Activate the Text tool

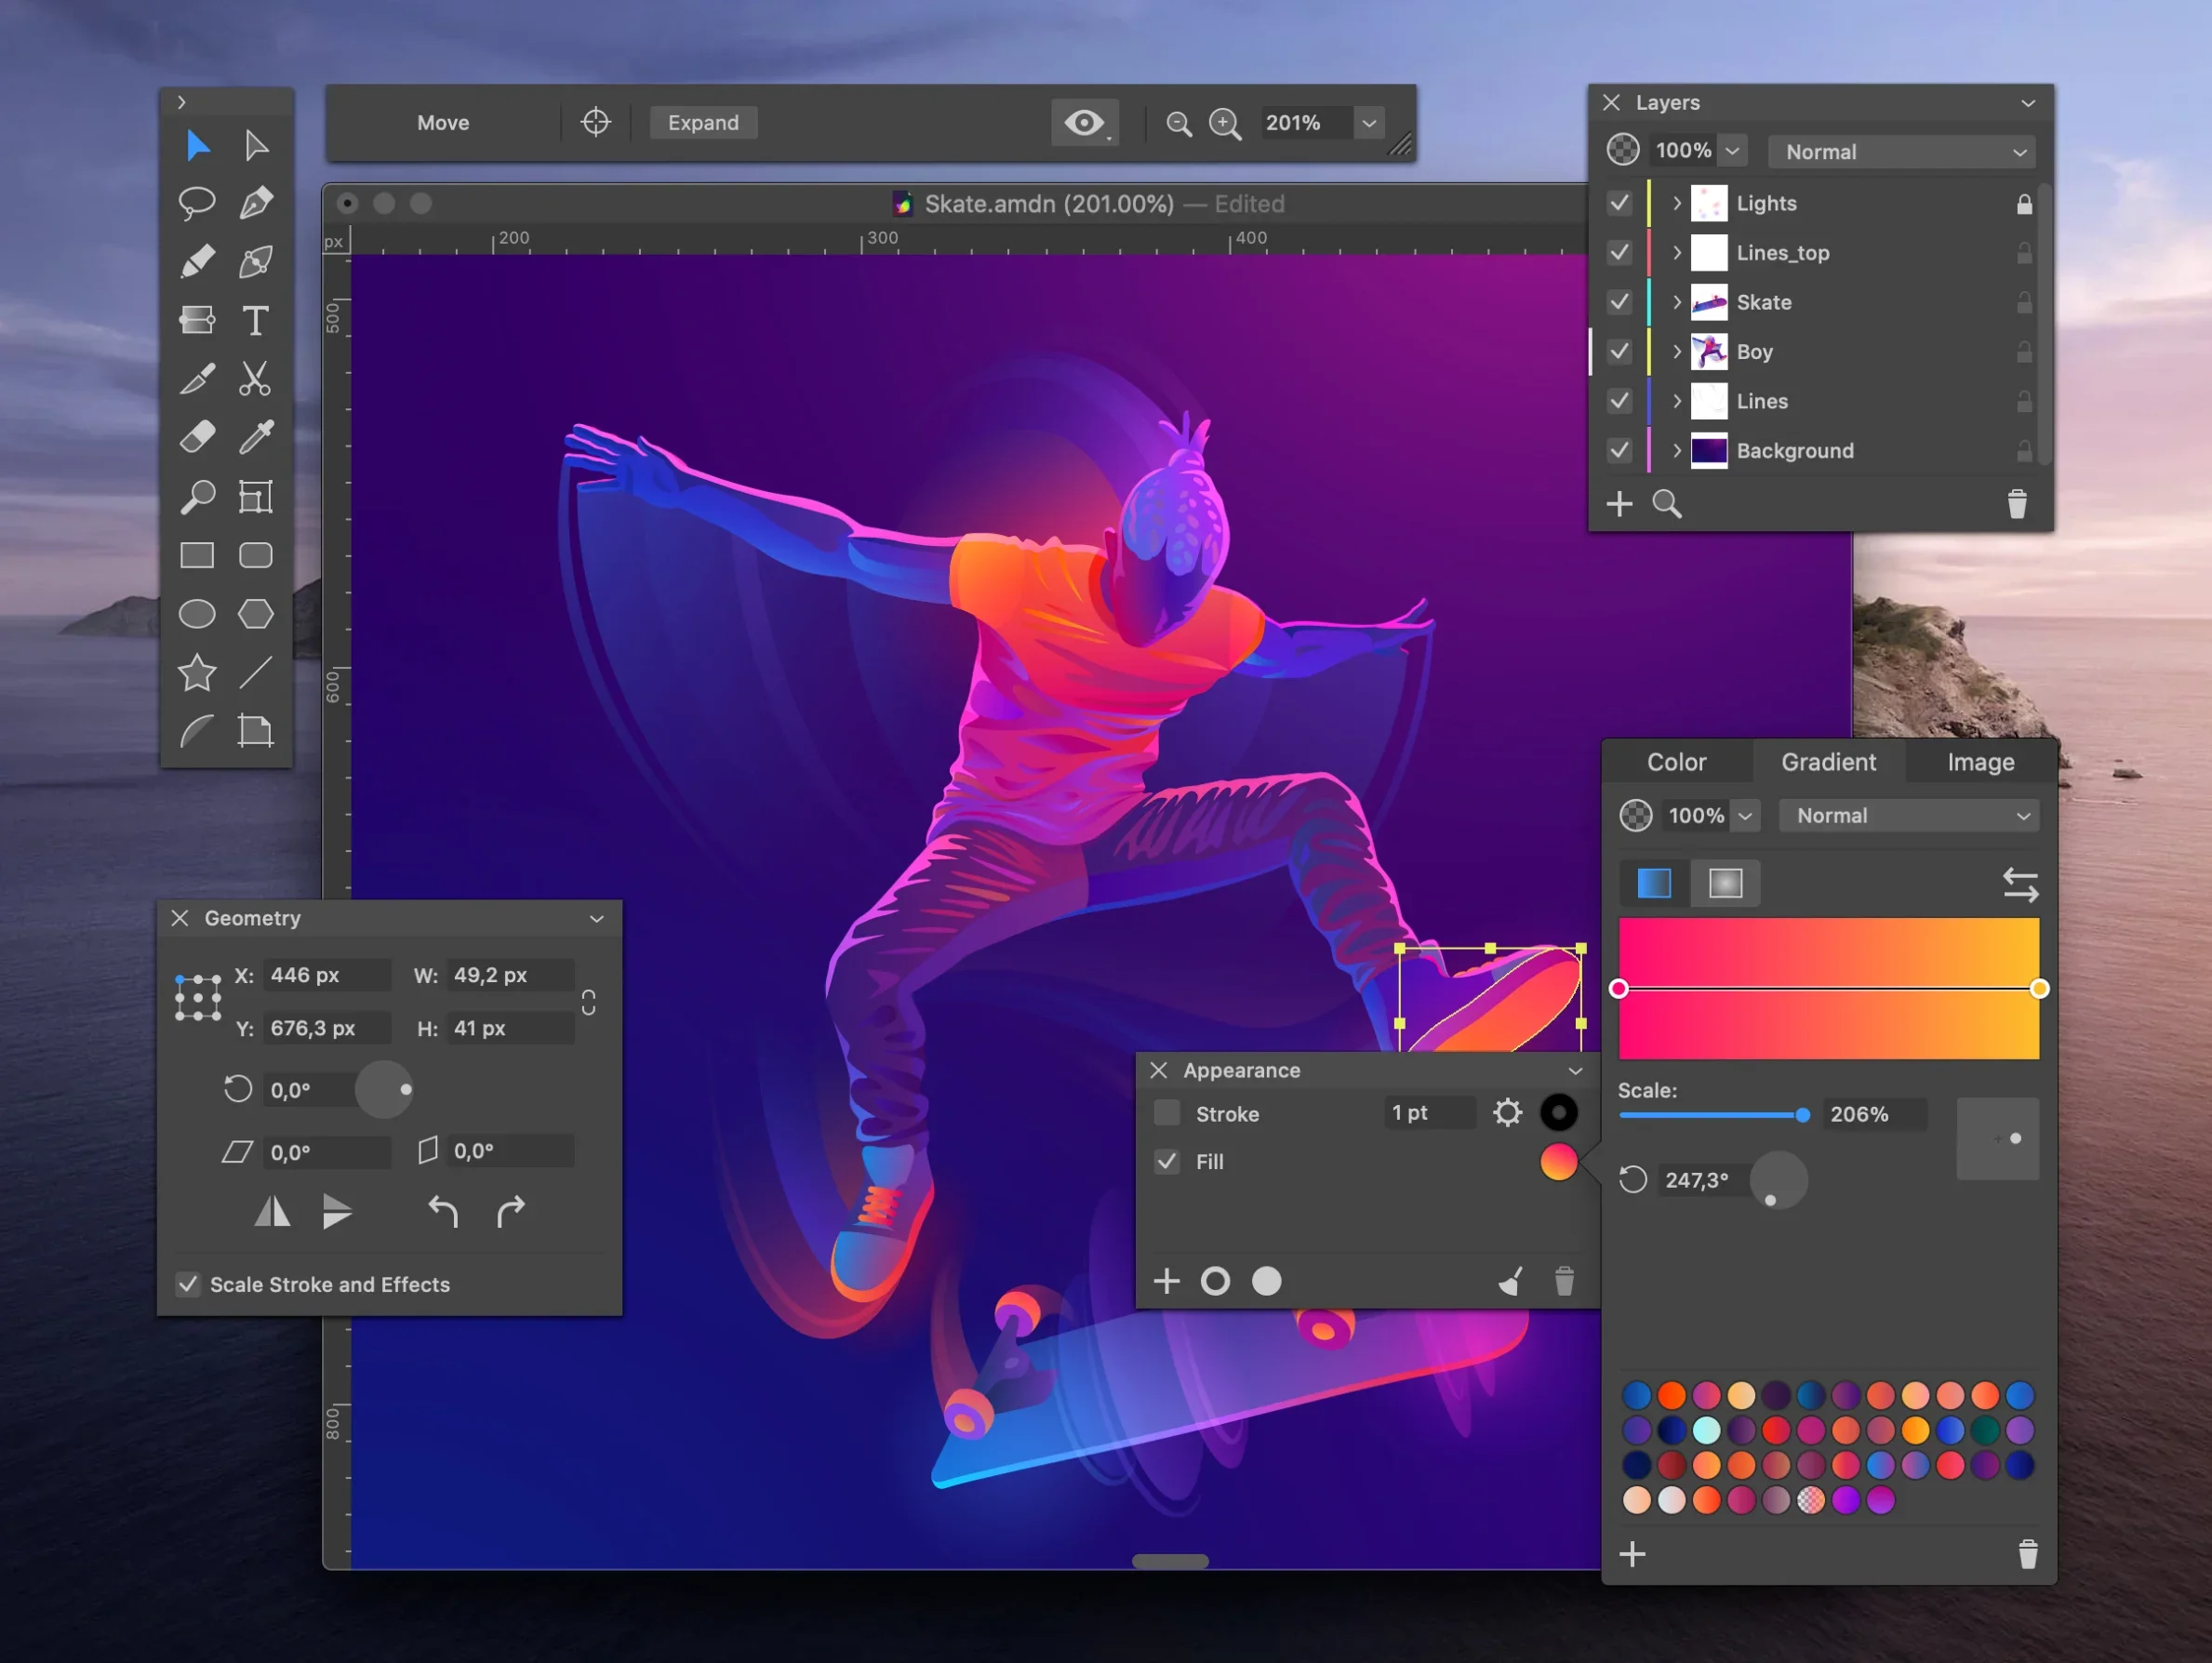coord(255,320)
